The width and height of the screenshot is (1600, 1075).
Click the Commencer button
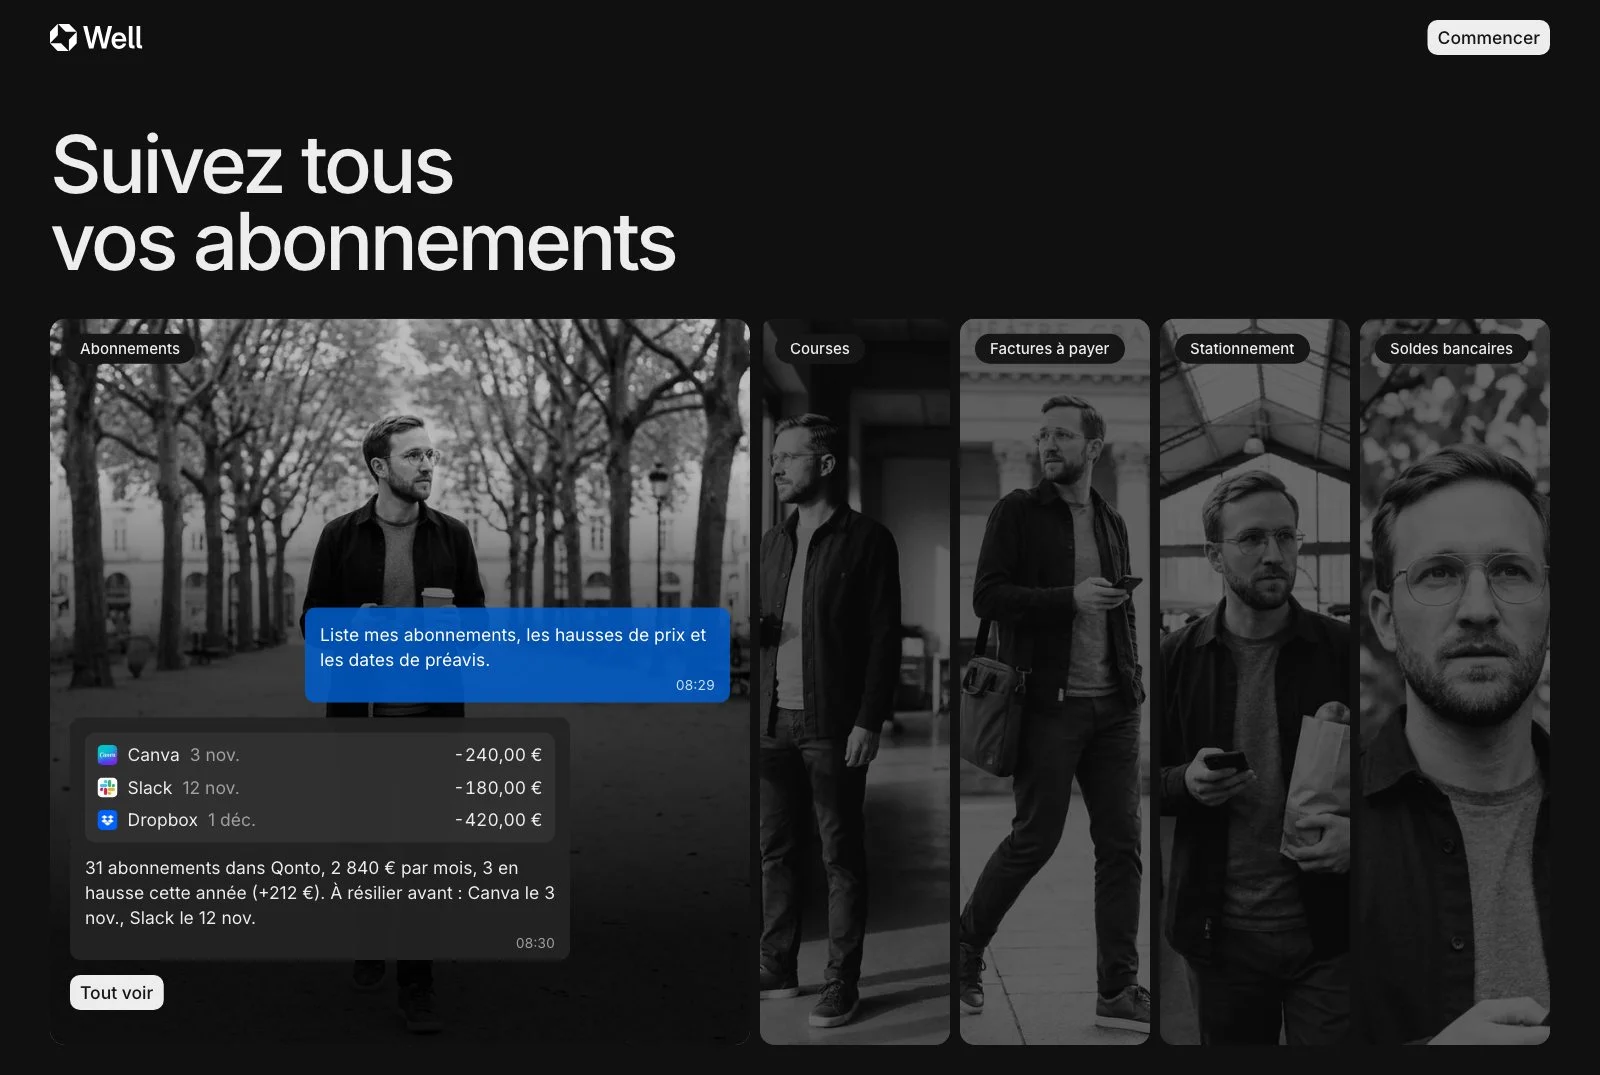[x=1488, y=38]
